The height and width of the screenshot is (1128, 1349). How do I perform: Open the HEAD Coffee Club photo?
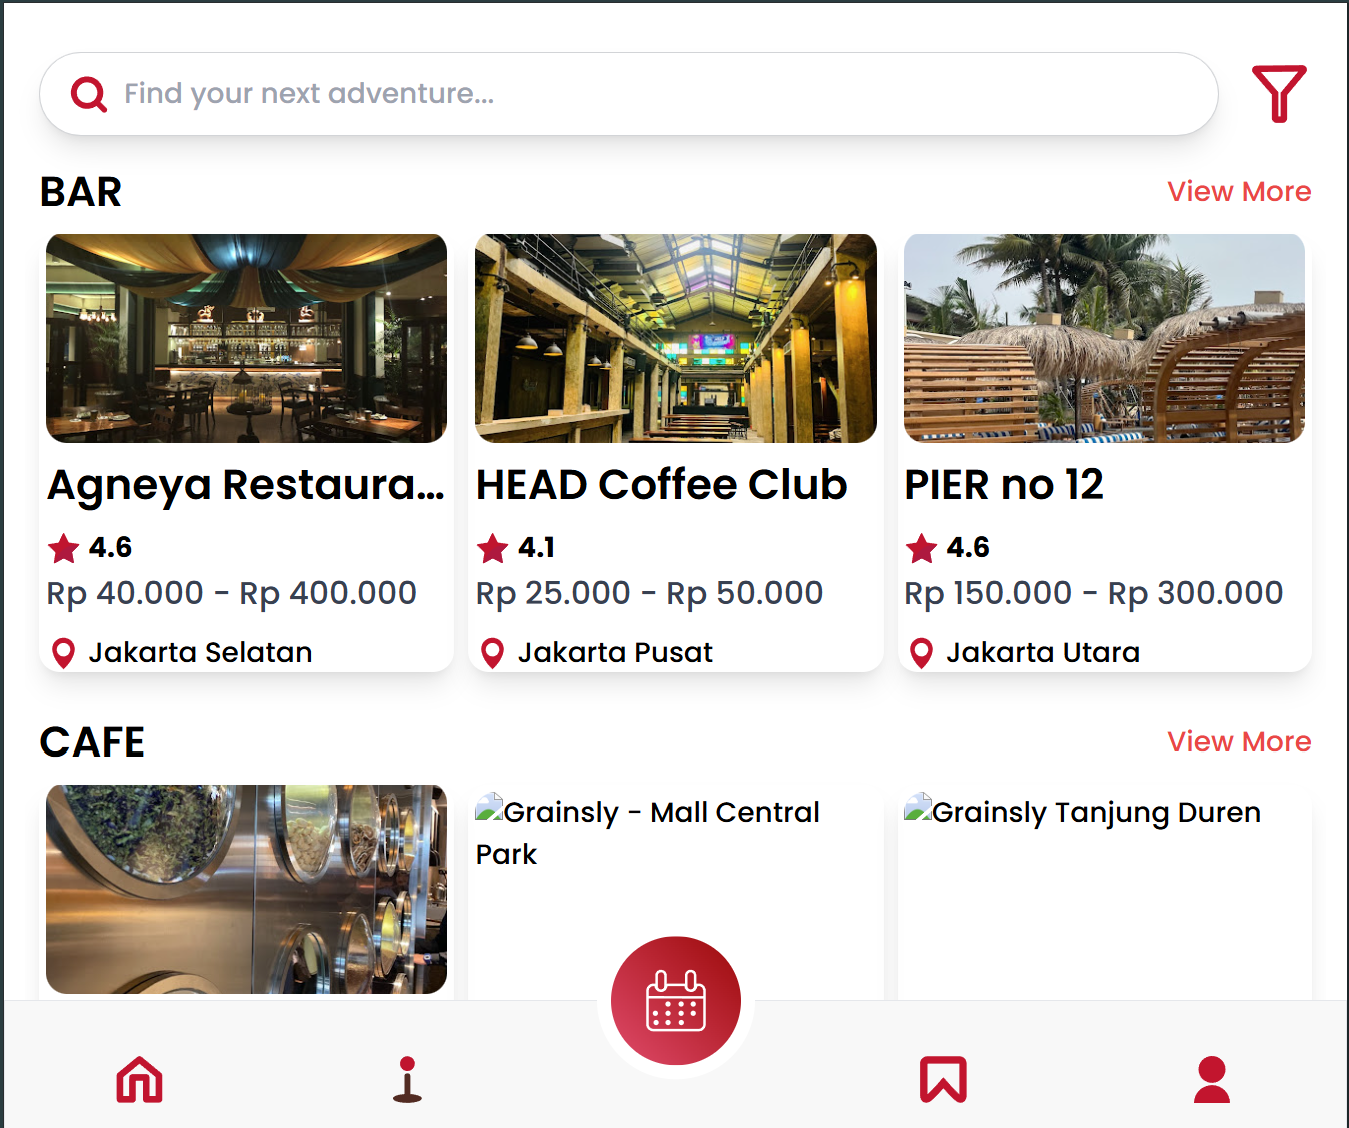(676, 338)
